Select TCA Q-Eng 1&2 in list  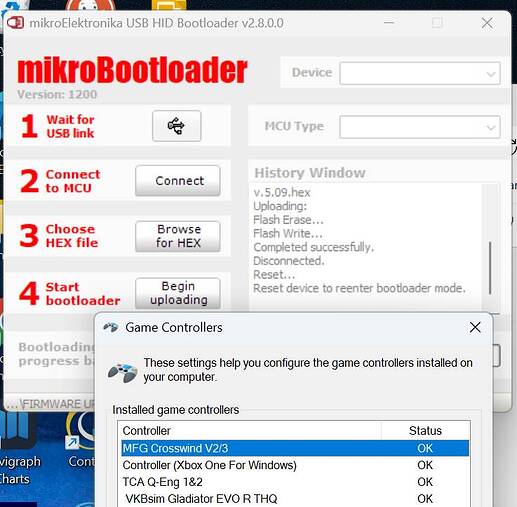(295, 482)
